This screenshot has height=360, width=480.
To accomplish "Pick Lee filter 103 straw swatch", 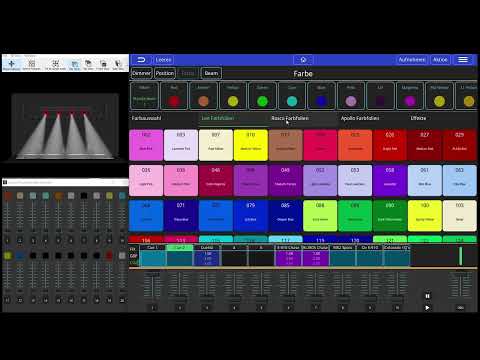I will pos(460,216).
